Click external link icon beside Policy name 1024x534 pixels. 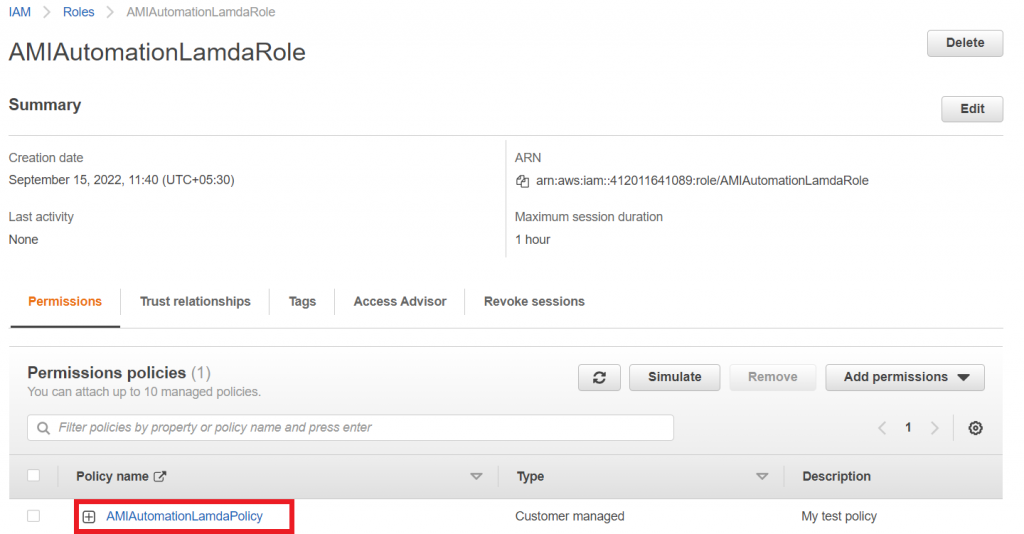click(x=160, y=477)
